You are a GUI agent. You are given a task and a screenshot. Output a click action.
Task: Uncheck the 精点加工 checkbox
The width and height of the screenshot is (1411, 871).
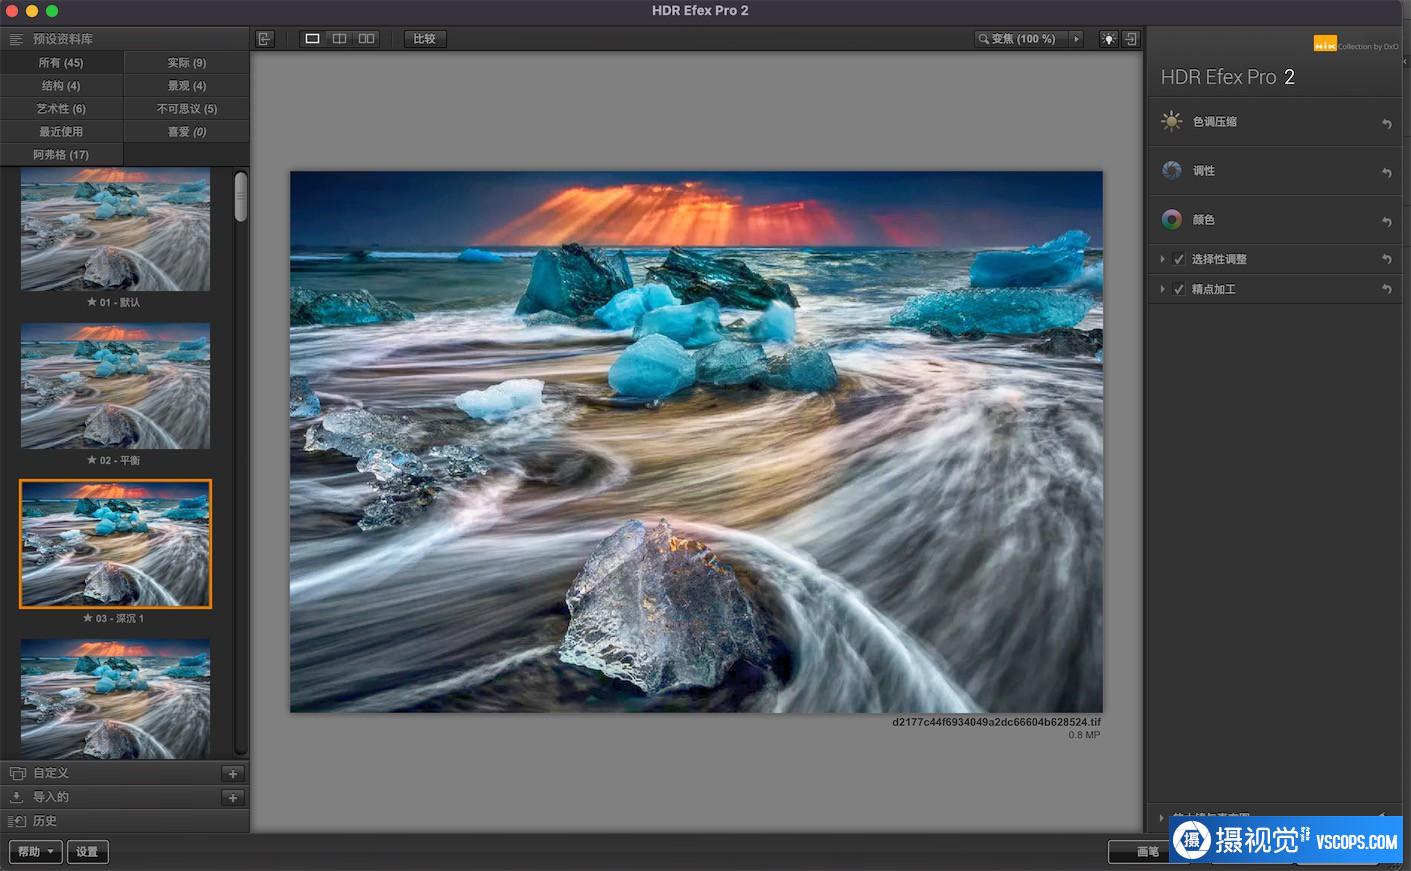tap(1179, 290)
